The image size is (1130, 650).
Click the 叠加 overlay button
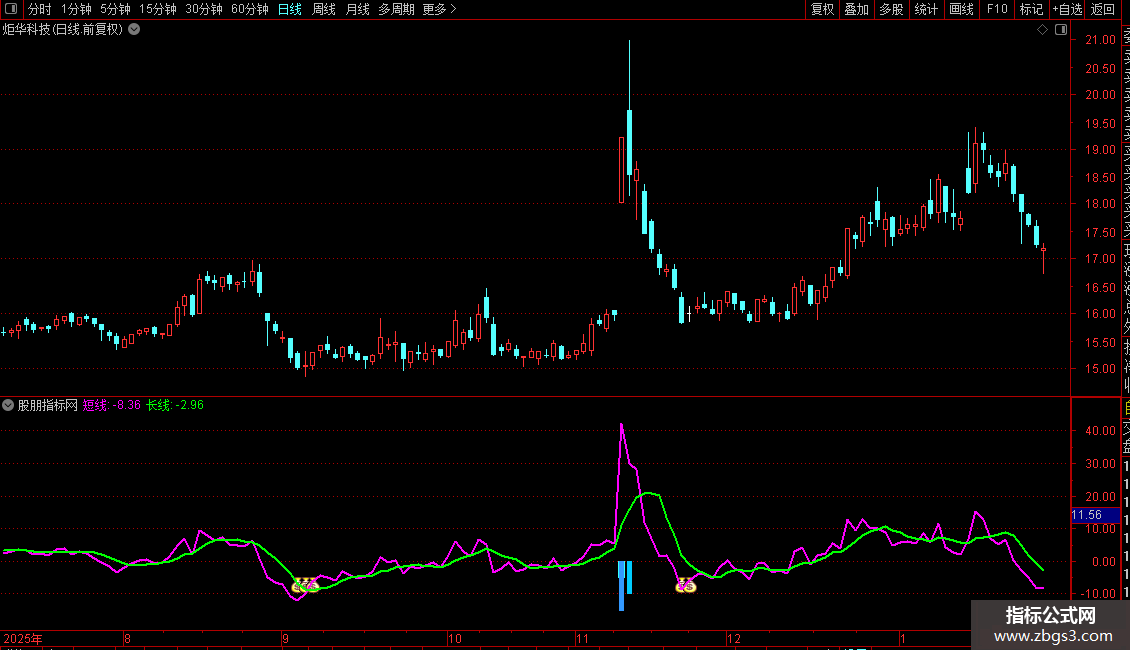click(x=857, y=9)
